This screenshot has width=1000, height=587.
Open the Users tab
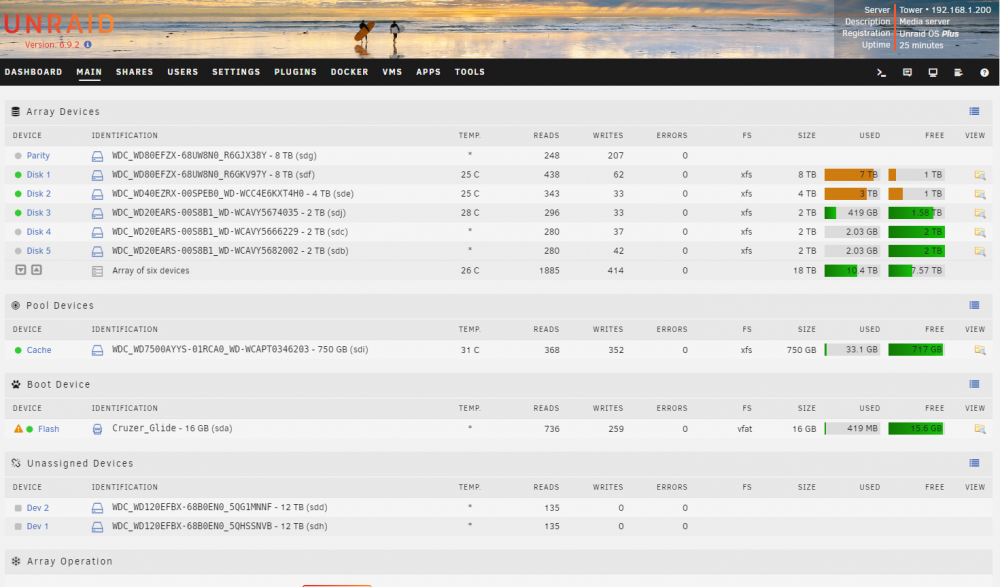coord(182,72)
